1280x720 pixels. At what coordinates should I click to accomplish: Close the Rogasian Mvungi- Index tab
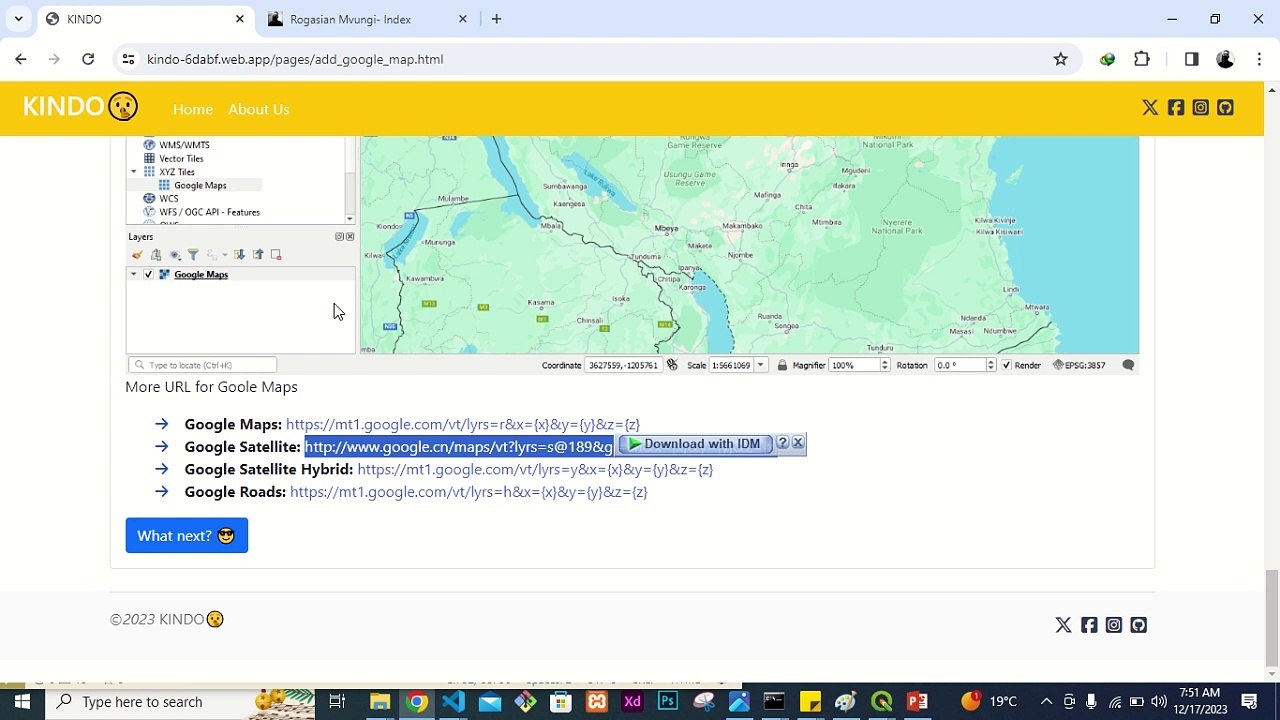tap(463, 19)
